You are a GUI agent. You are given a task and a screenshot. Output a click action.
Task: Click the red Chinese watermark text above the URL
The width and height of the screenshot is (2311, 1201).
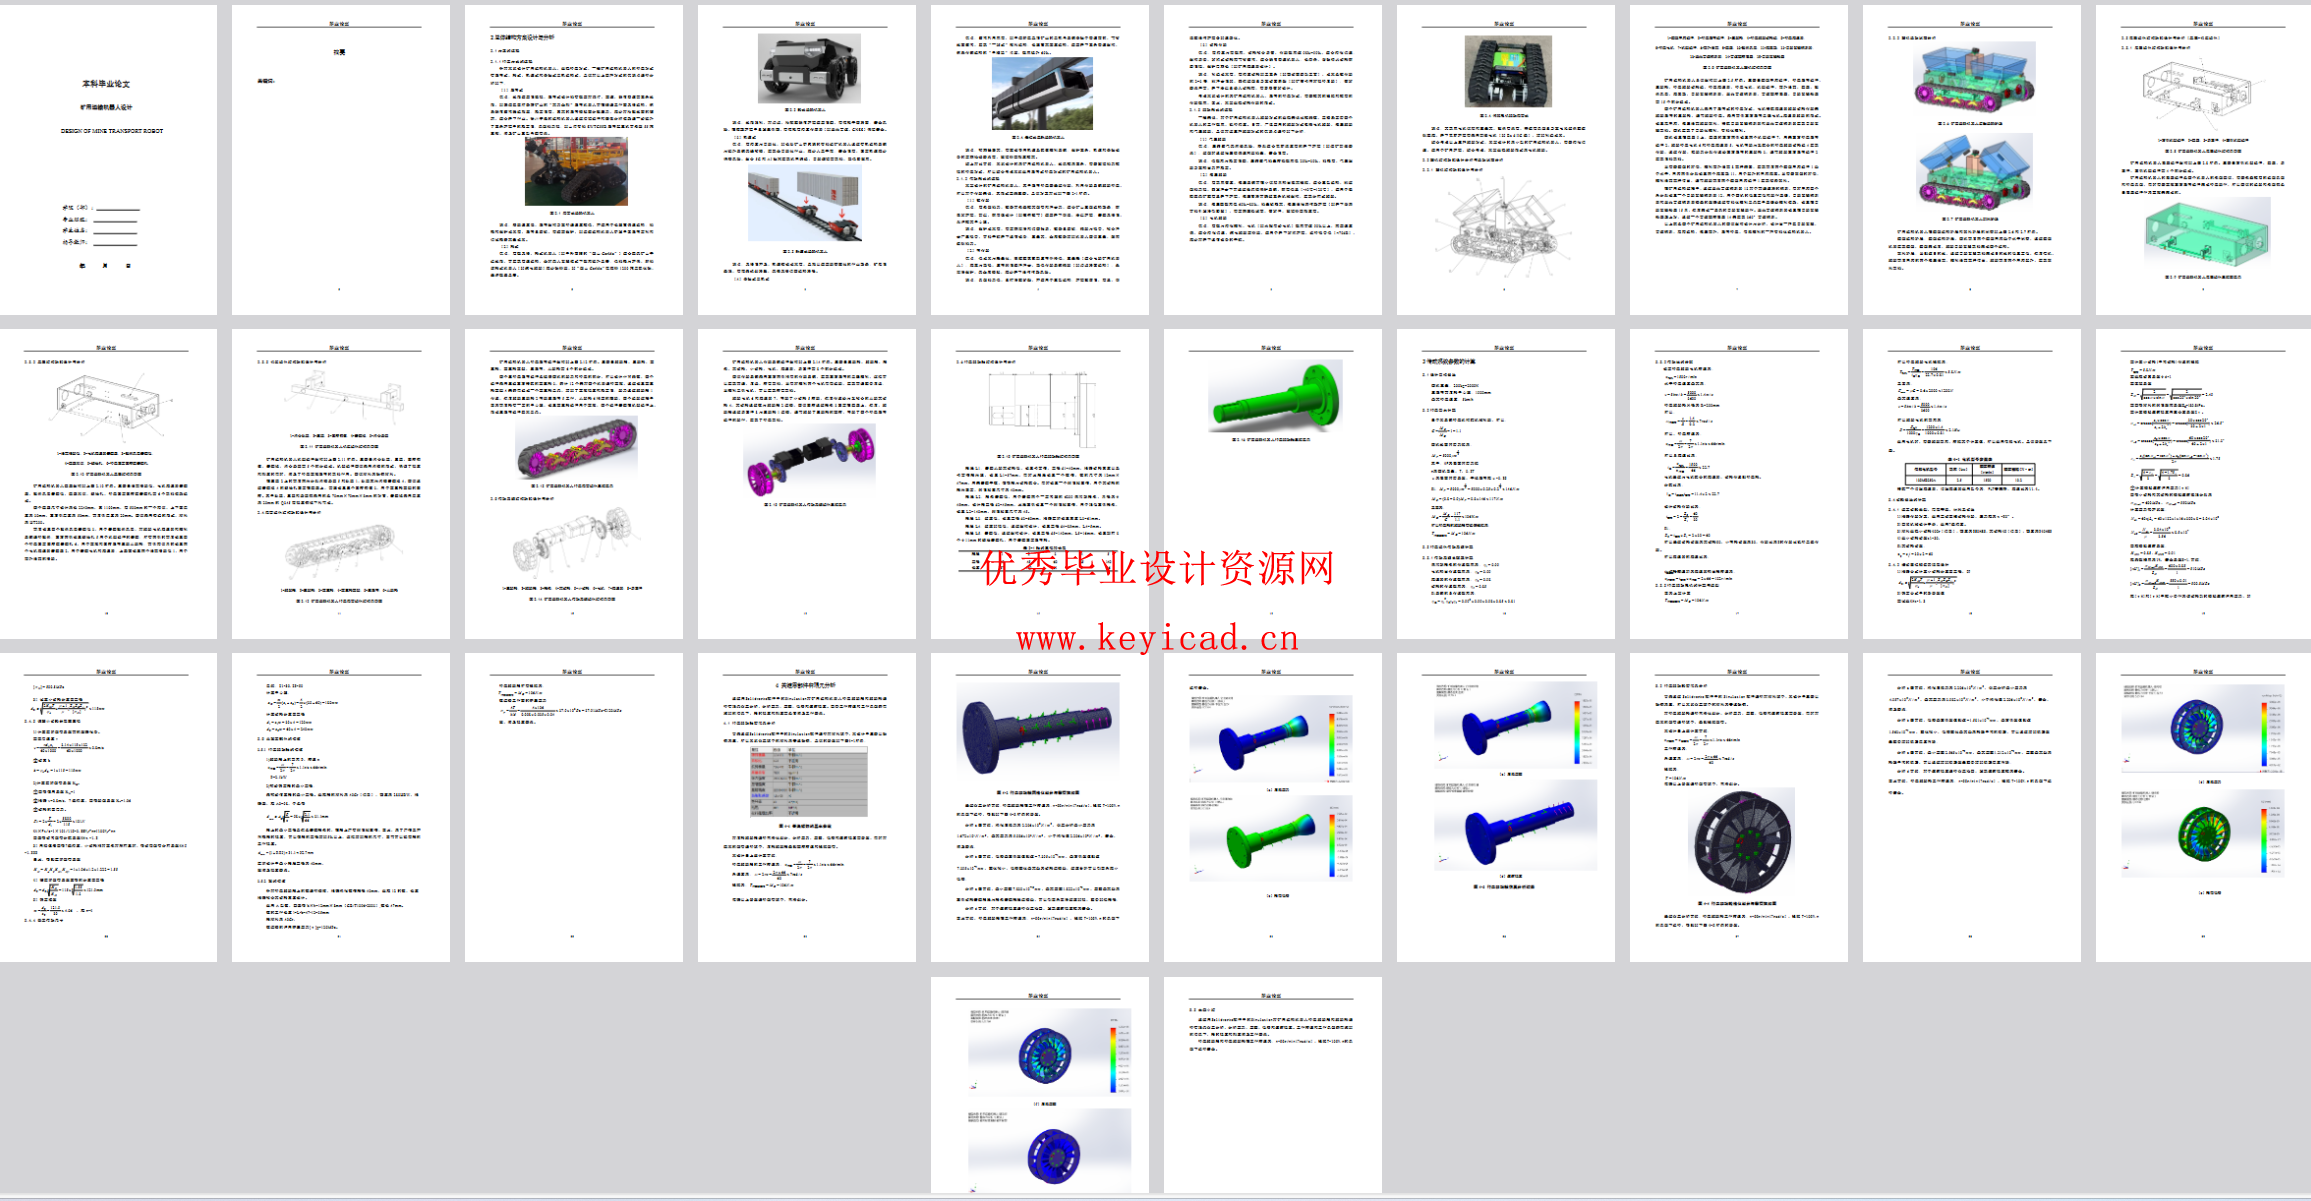(x=1157, y=569)
